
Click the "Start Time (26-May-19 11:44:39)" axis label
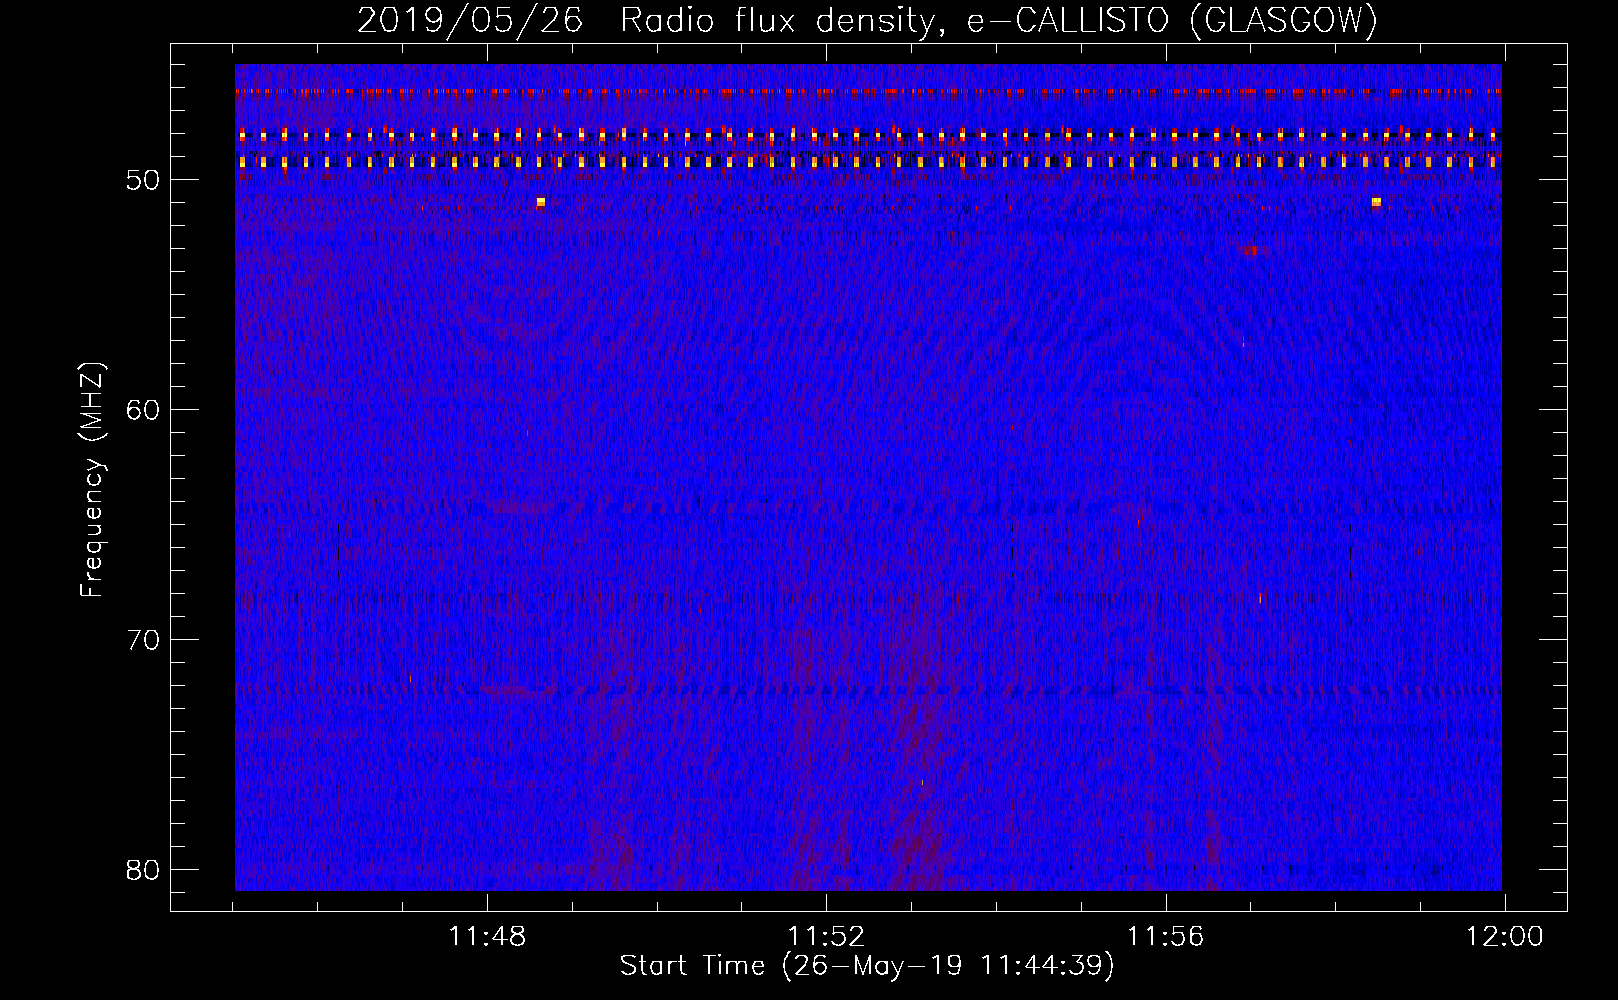coord(867,966)
